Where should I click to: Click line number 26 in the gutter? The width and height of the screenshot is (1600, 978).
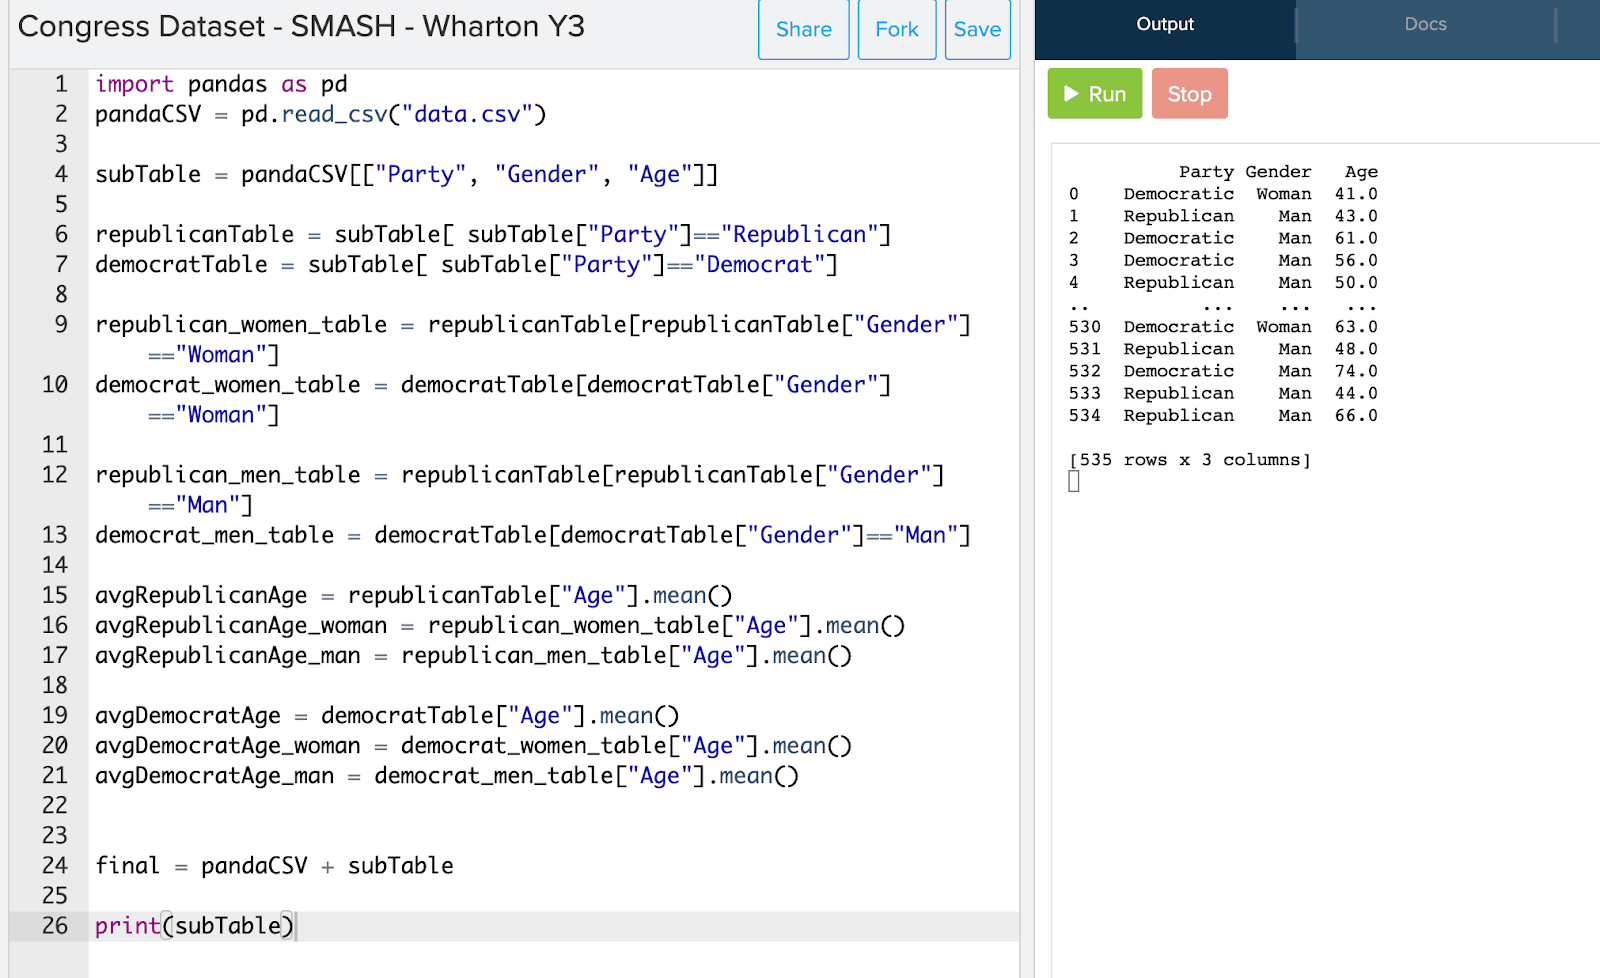click(x=55, y=926)
